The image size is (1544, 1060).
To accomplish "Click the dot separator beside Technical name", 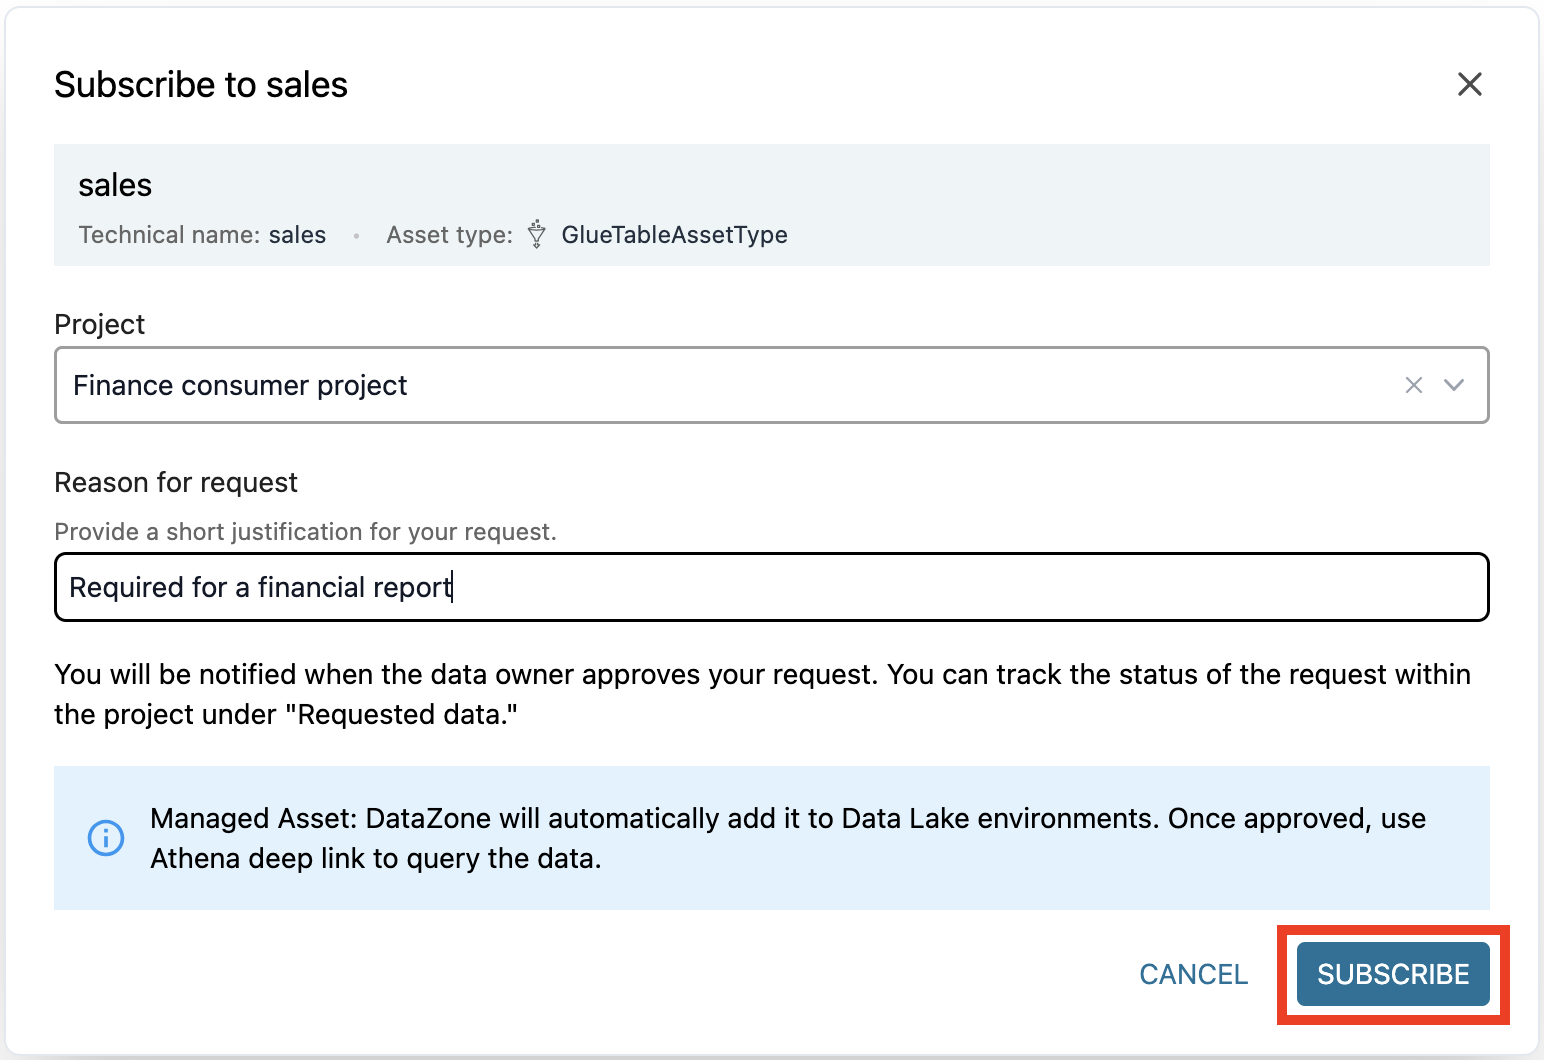I will tap(356, 236).
